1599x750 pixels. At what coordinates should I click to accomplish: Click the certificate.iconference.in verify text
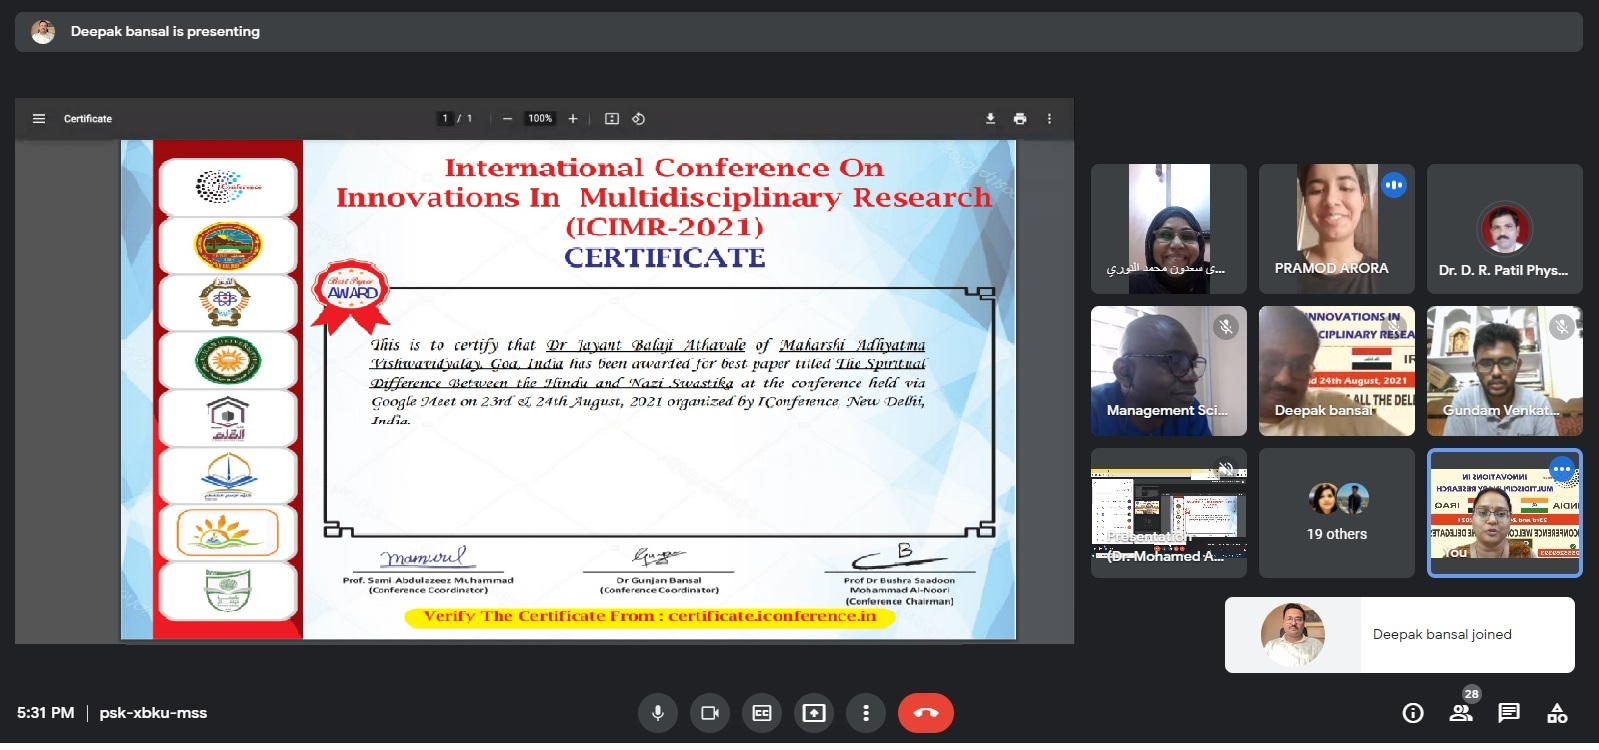[x=650, y=616]
